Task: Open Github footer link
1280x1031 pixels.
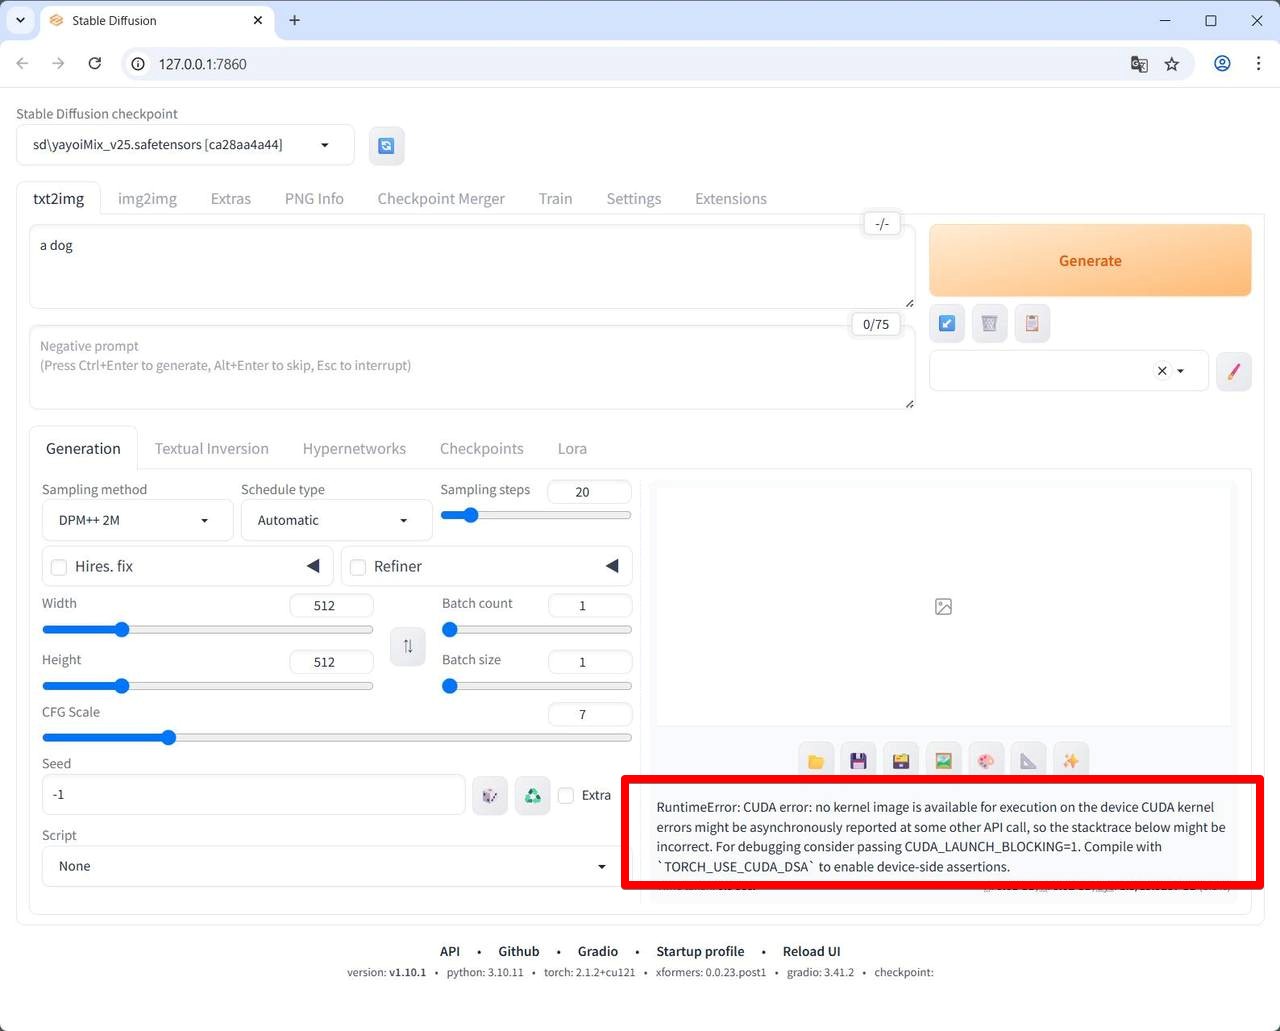Action: tap(519, 951)
